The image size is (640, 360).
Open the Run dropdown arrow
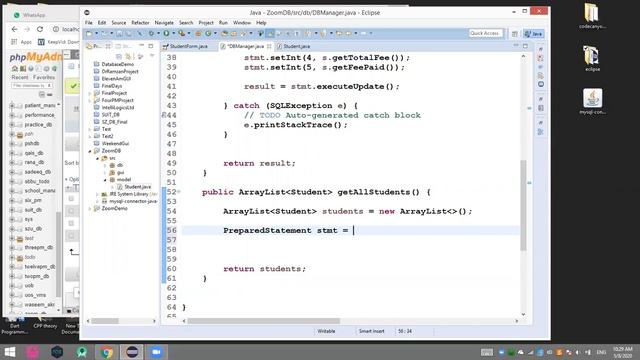click(x=173, y=33)
